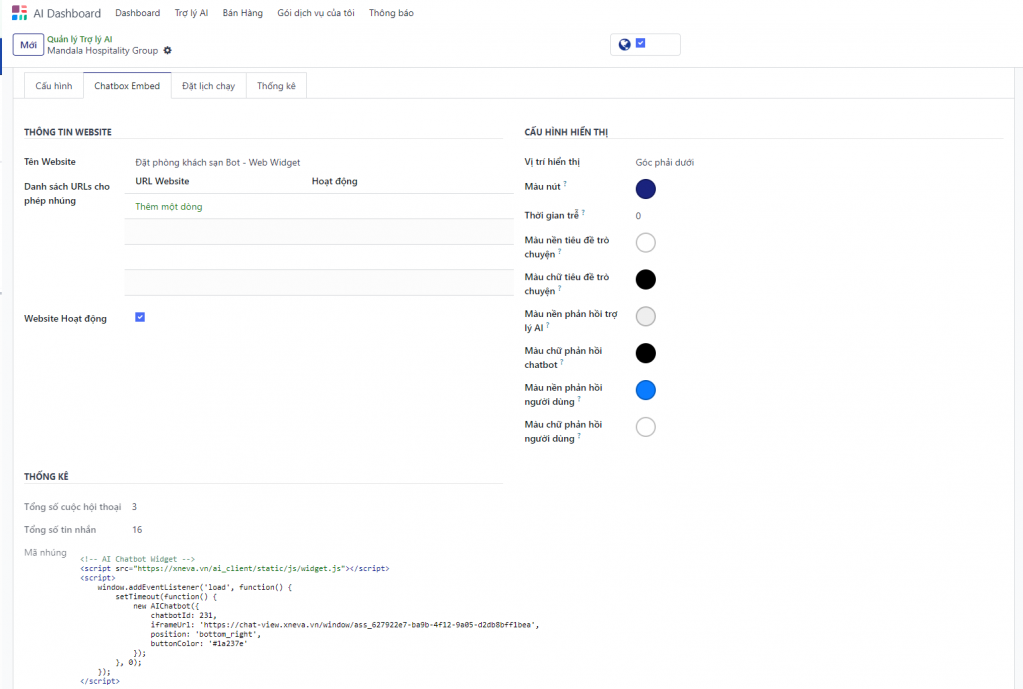Image resolution: width=1023 pixels, height=689 pixels.
Task: Click help tooltip icon next to Thời gian trễ
Action: pos(582,212)
